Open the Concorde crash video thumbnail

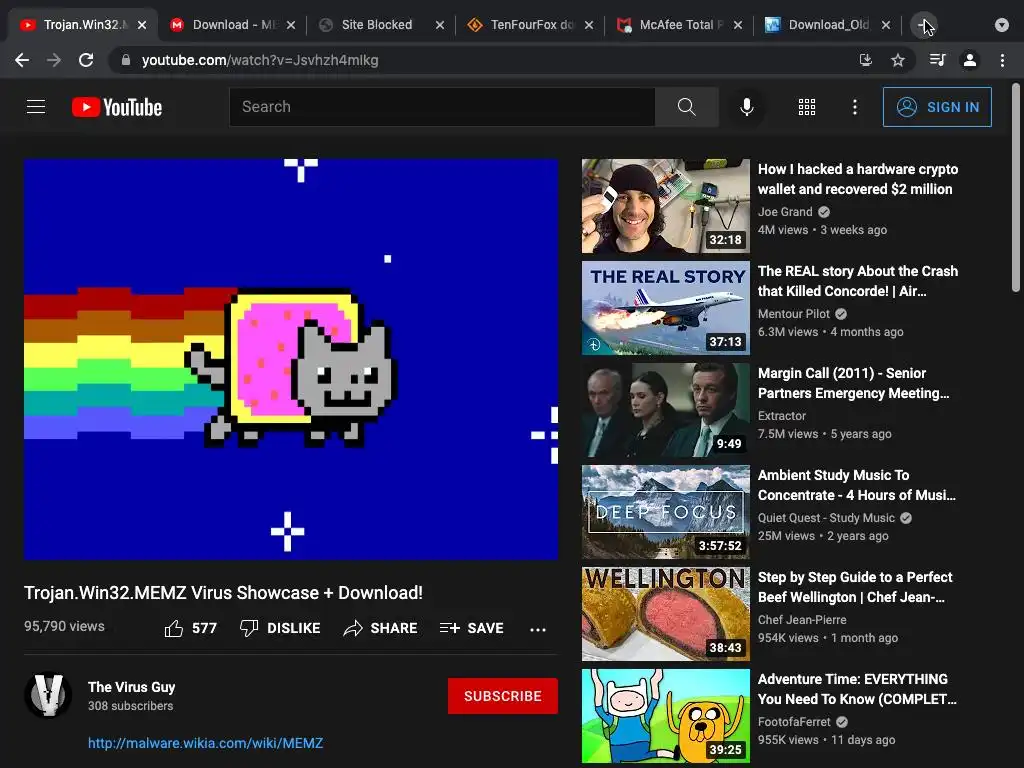point(665,308)
